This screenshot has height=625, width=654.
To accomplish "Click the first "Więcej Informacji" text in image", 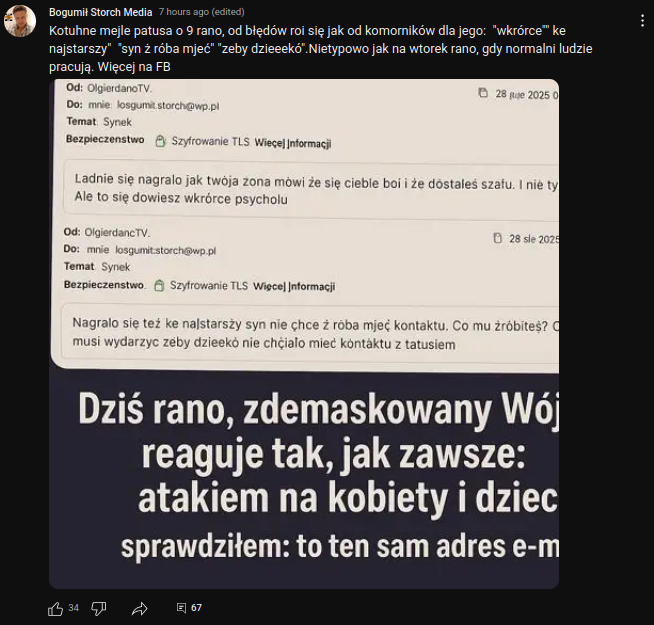I will (x=293, y=143).
